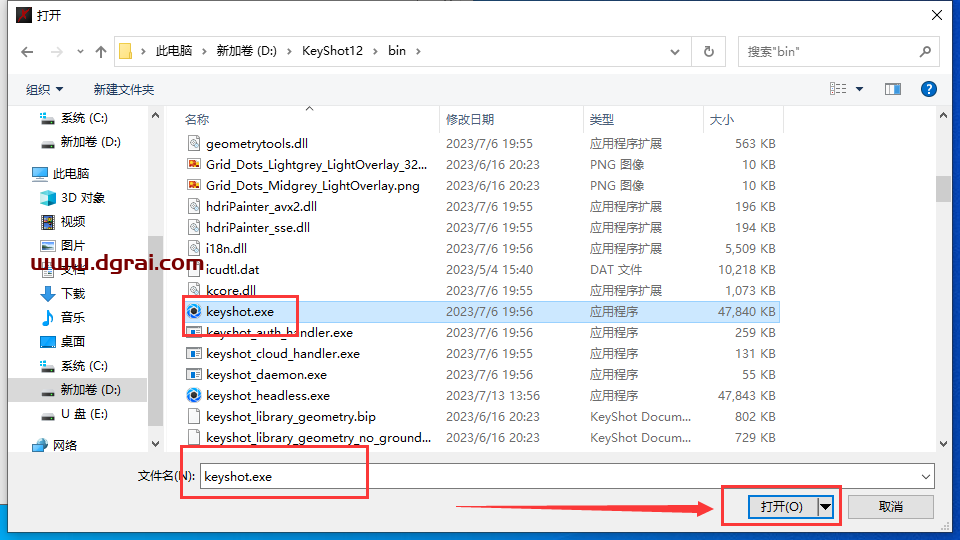The width and height of the screenshot is (960, 540).
Task: Click keyshot_cloud_handler.exe icon
Action: [x=194, y=353]
